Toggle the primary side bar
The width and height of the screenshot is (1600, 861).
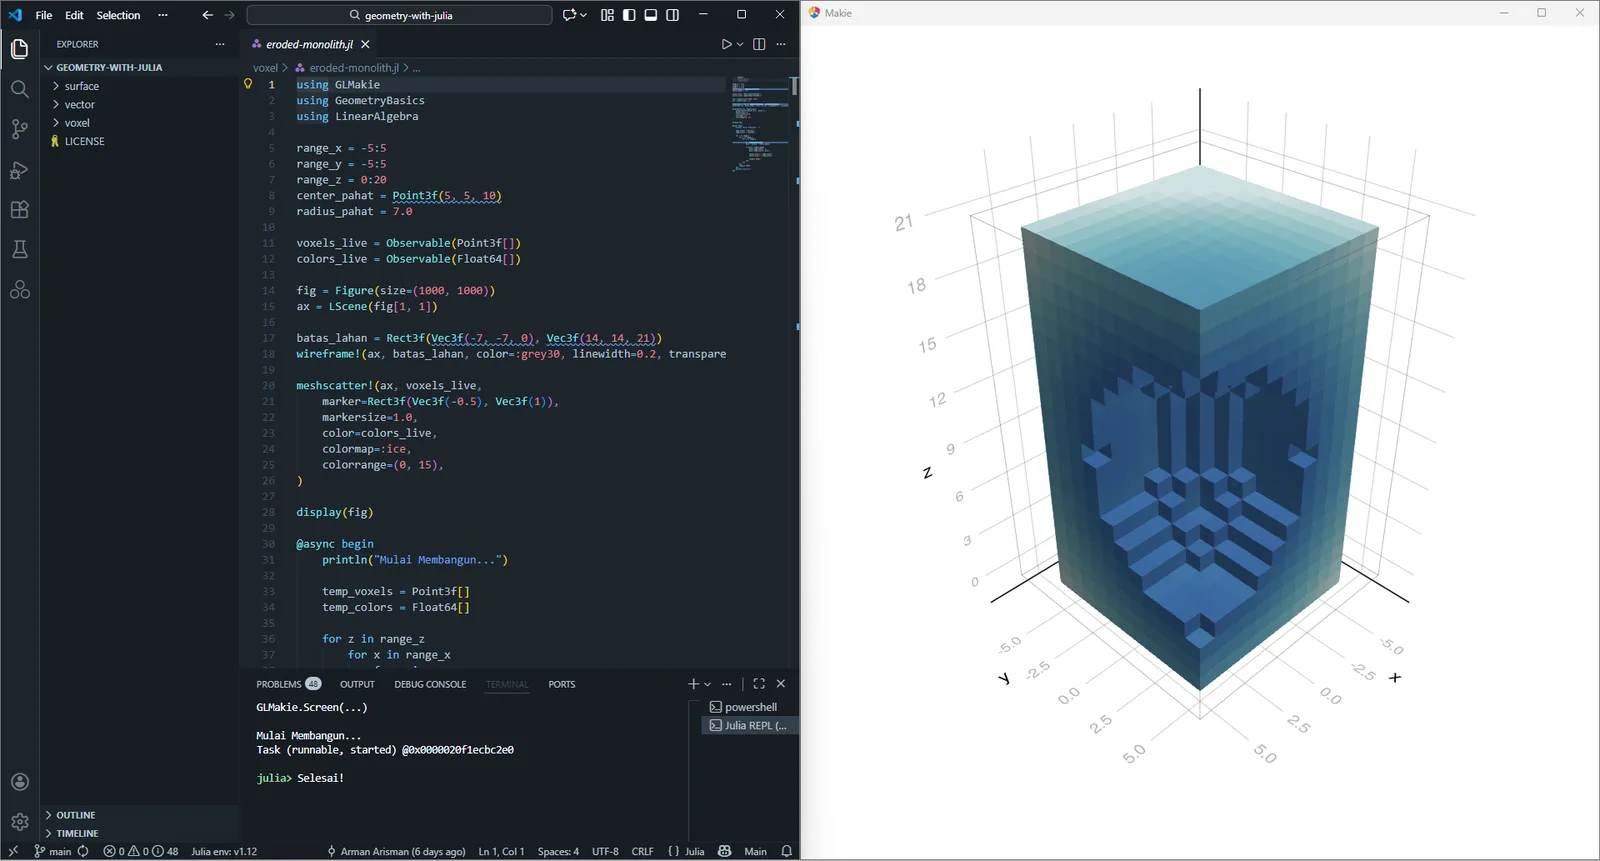629,15
